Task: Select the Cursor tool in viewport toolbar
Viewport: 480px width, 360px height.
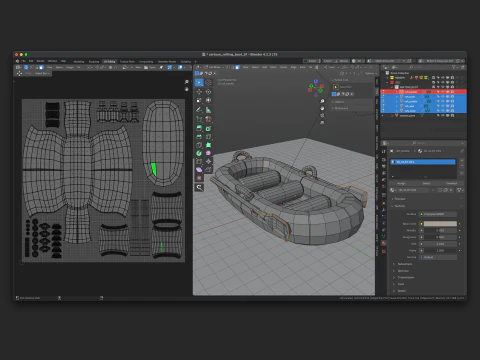Action: pos(209,82)
